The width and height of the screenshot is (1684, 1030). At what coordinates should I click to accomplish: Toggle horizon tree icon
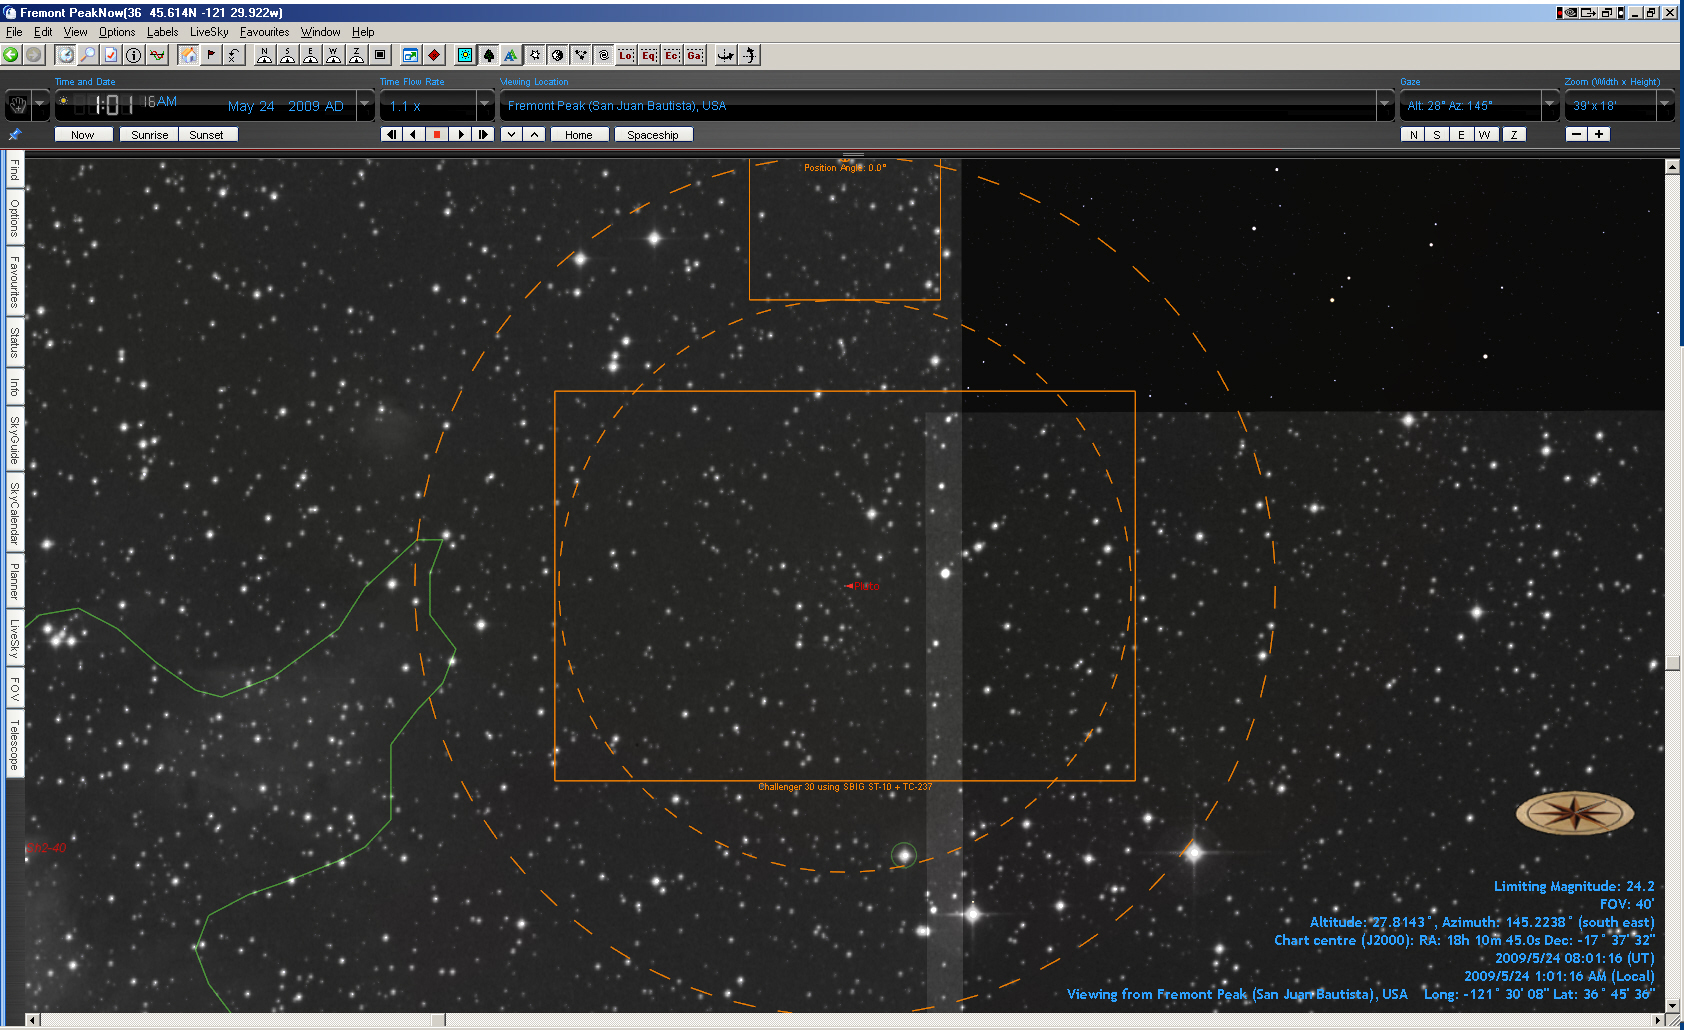[x=488, y=55]
